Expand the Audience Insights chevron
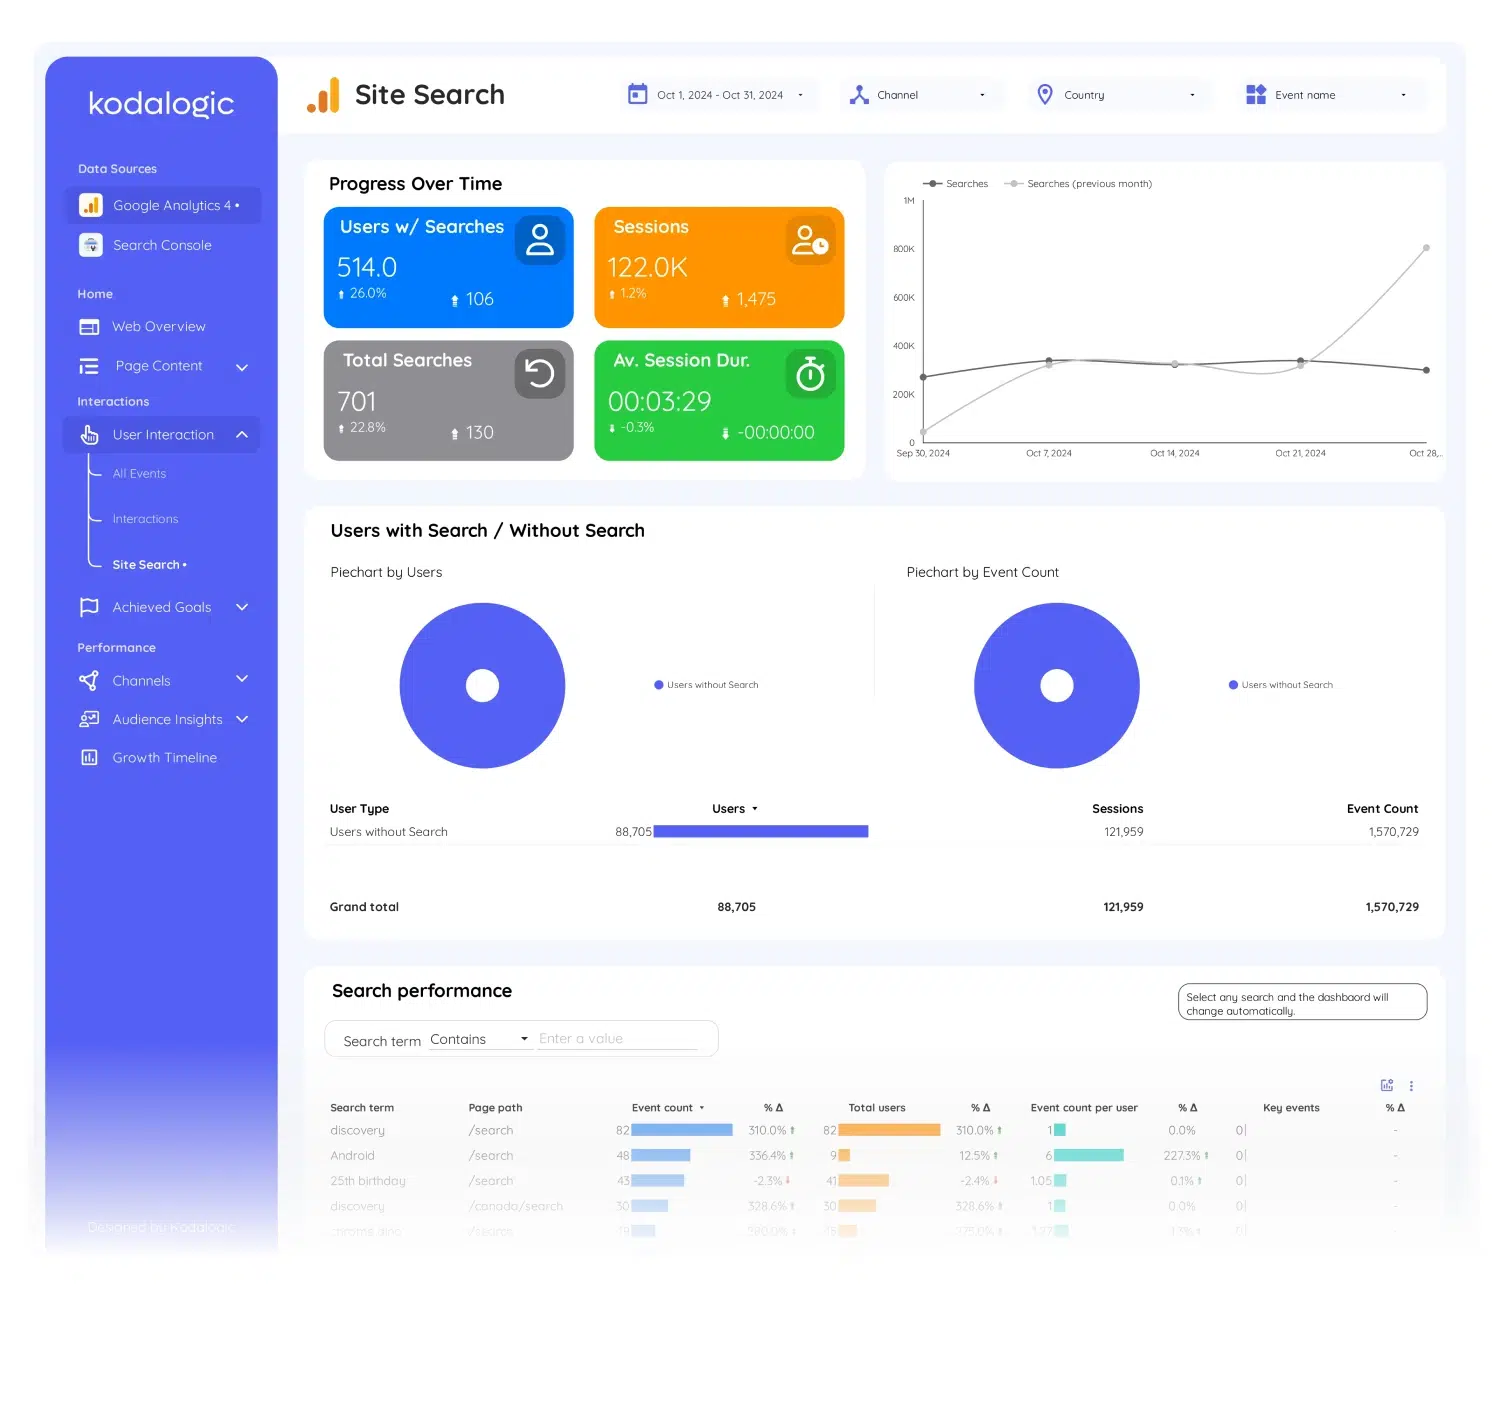 tap(242, 719)
